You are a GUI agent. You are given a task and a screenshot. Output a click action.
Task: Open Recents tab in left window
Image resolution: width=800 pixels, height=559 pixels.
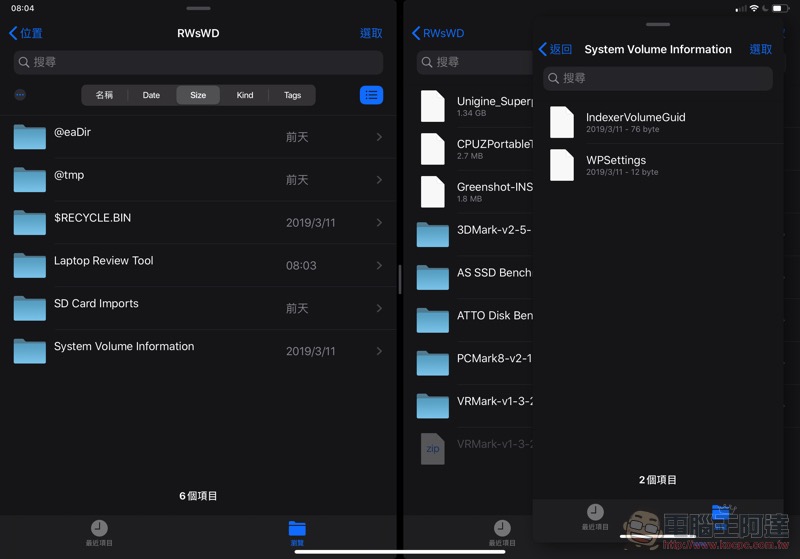(99, 533)
